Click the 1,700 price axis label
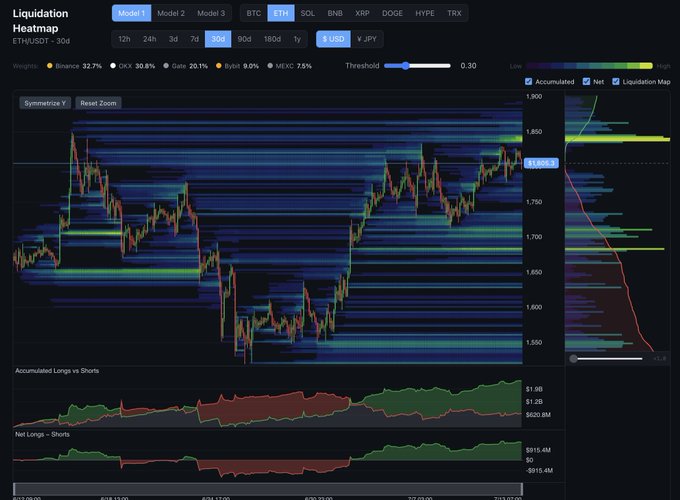The height and width of the screenshot is (500, 680). pyautogui.click(x=534, y=237)
